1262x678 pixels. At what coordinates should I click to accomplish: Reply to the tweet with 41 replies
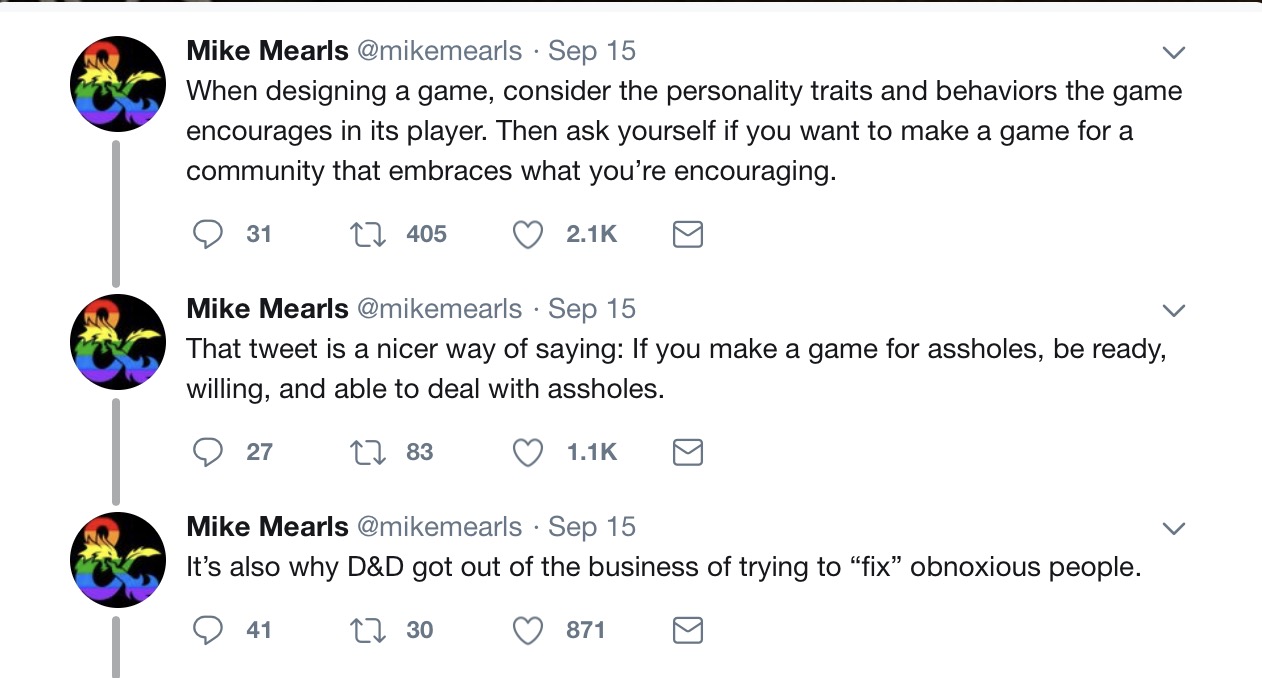coord(207,630)
